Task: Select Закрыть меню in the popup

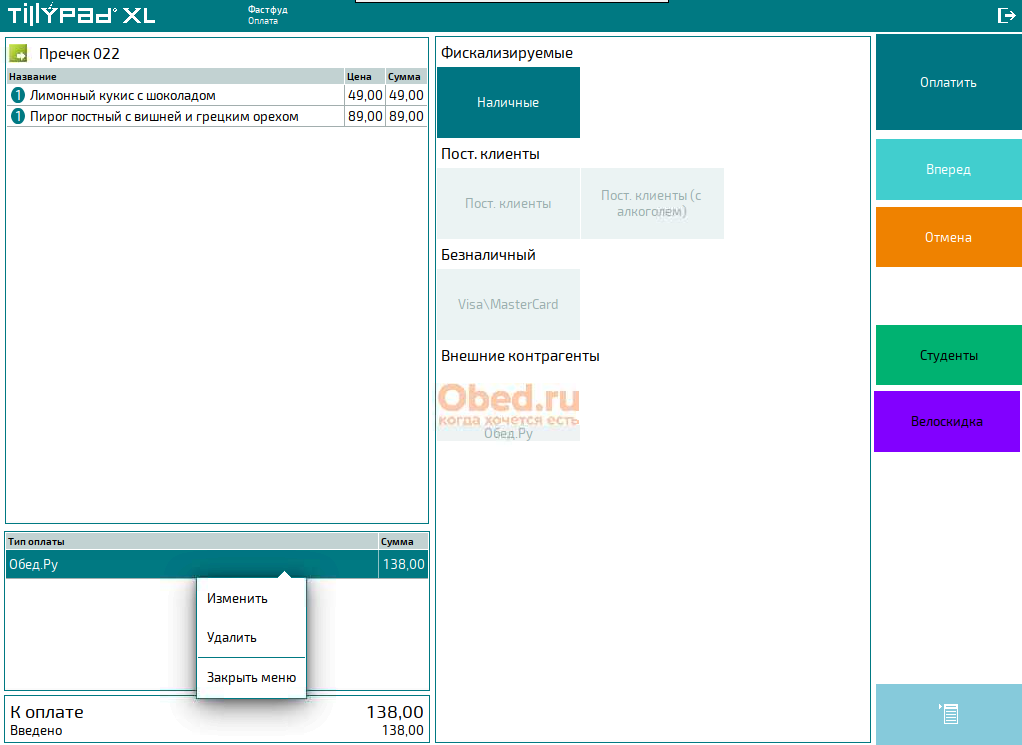Action: pos(251,677)
